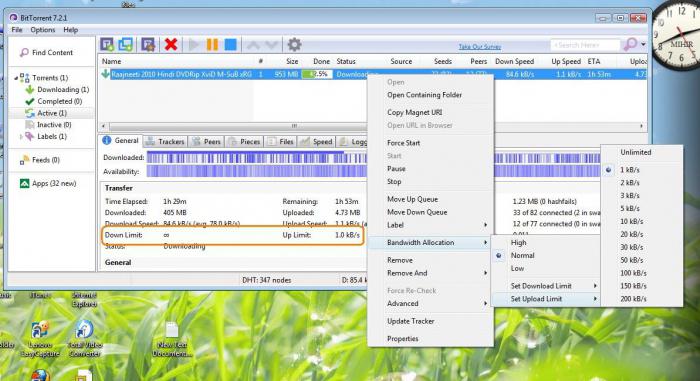This screenshot has height=381, width=700.
Task: Set bandwidth allocation to High
Action: coord(518,243)
